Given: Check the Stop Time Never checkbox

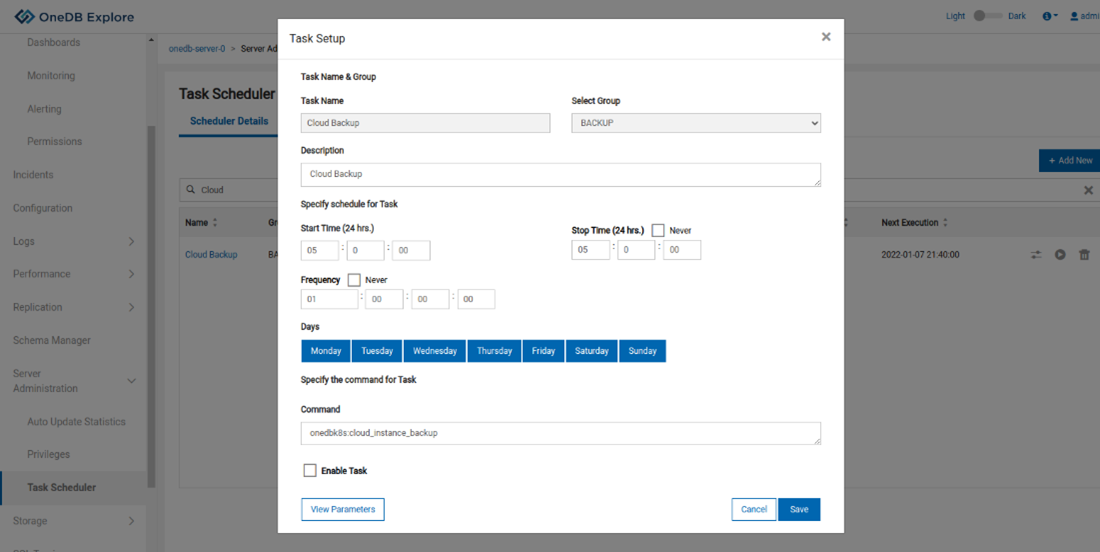Looking at the screenshot, I should (658, 230).
